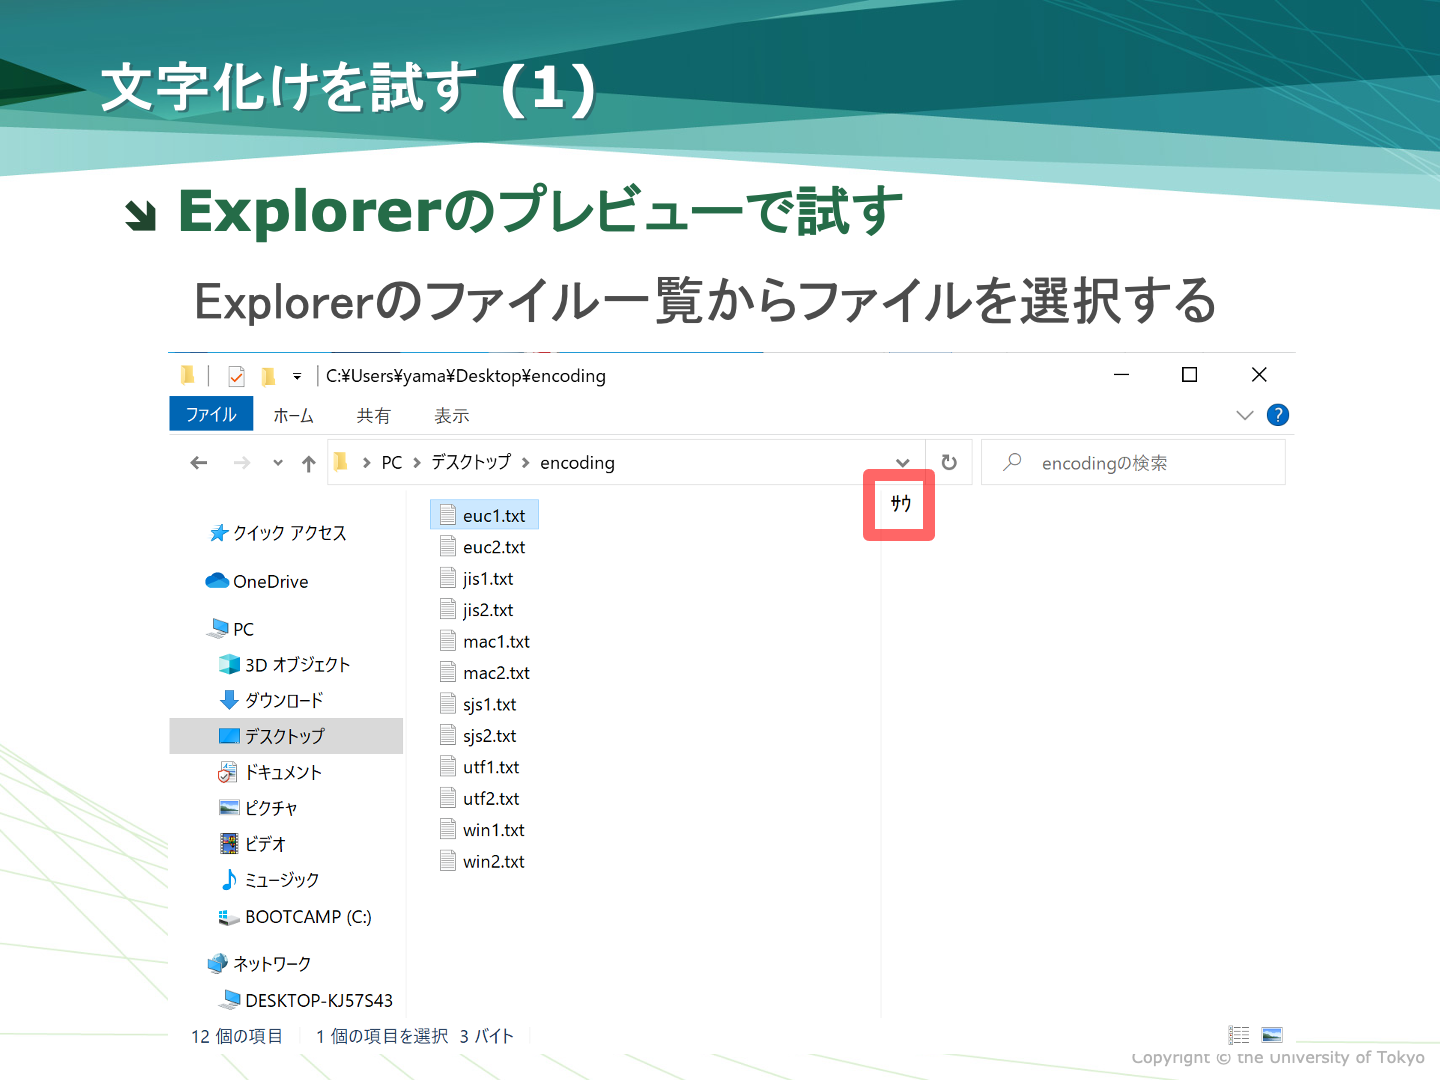This screenshot has height=1080, width=1440.
Task: Open the ファイル ribbon tab
Action: point(211,414)
